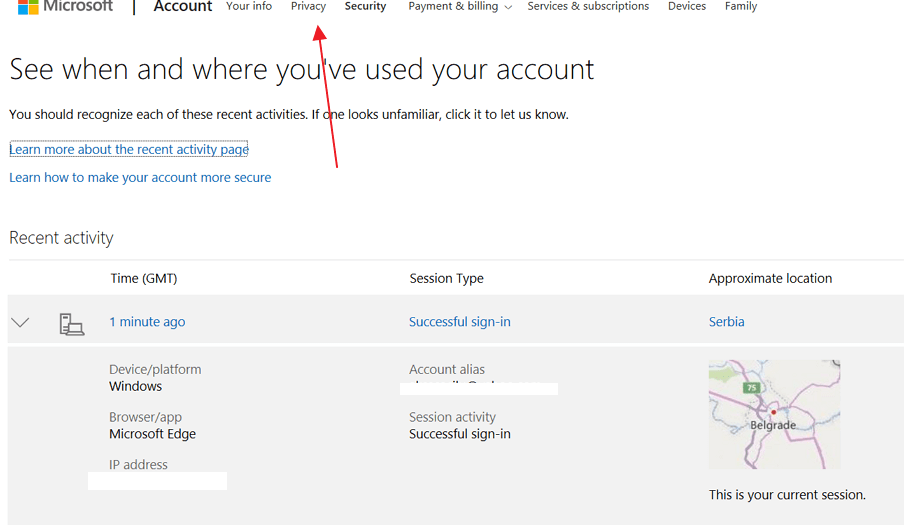This screenshot has height=525, width=904.
Task: Click the device icon in sign-in row
Action: 71,324
